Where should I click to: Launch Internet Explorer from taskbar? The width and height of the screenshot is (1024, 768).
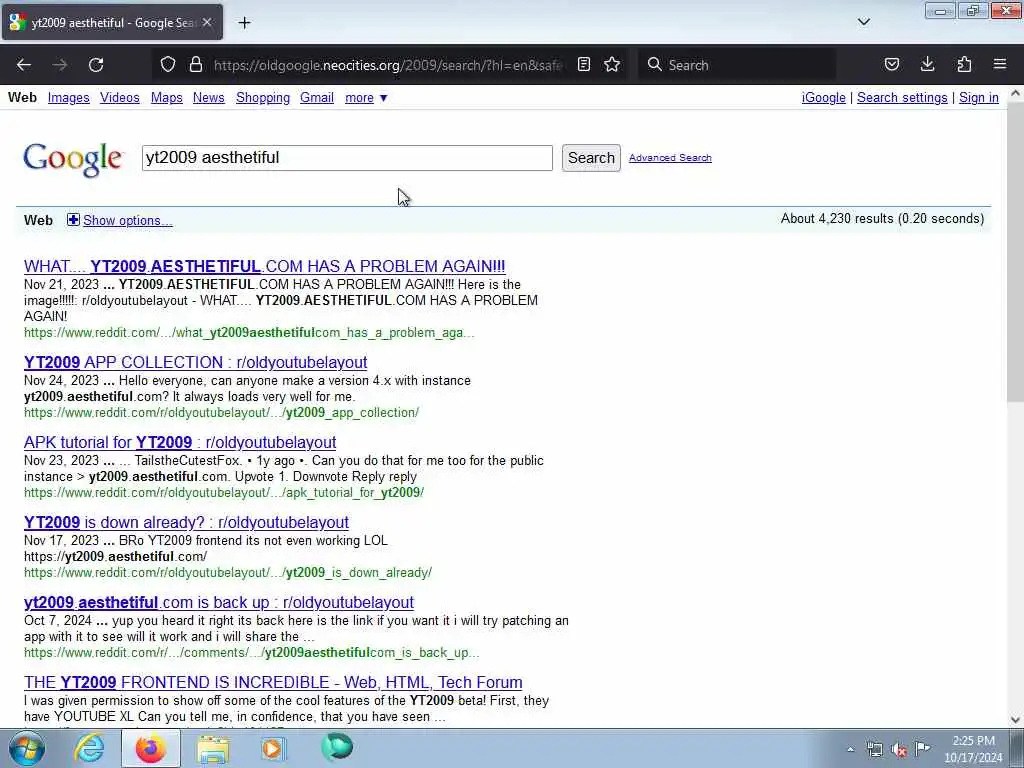pyautogui.click(x=89, y=748)
